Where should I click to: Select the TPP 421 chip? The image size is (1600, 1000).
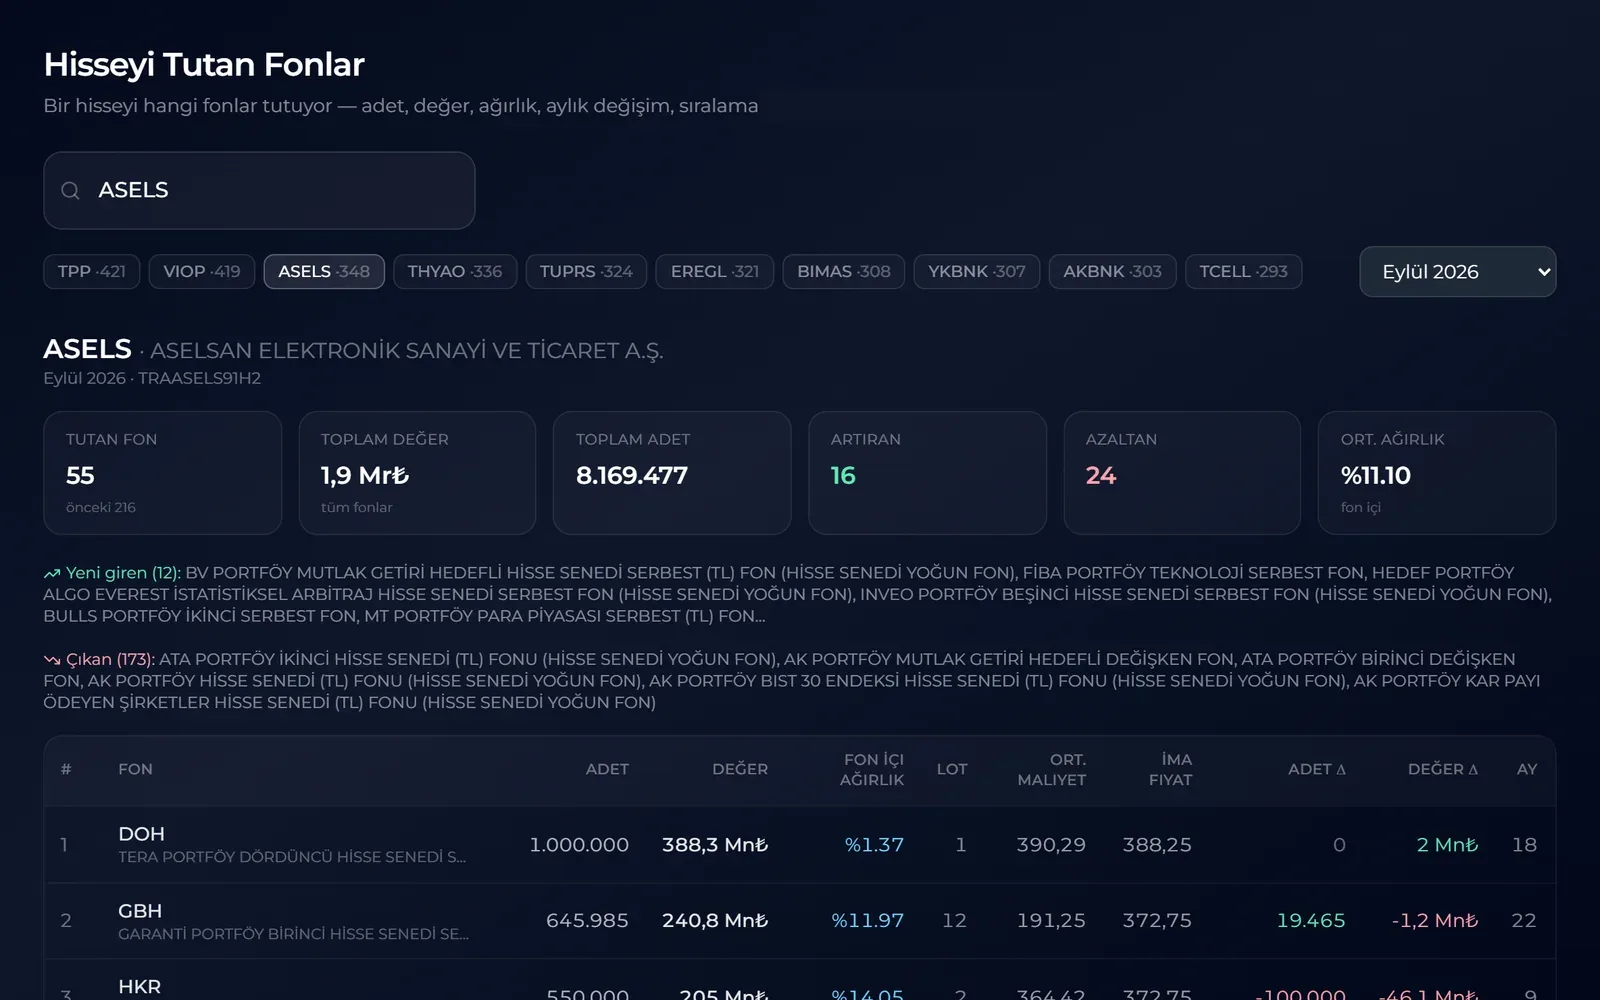click(92, 272)
